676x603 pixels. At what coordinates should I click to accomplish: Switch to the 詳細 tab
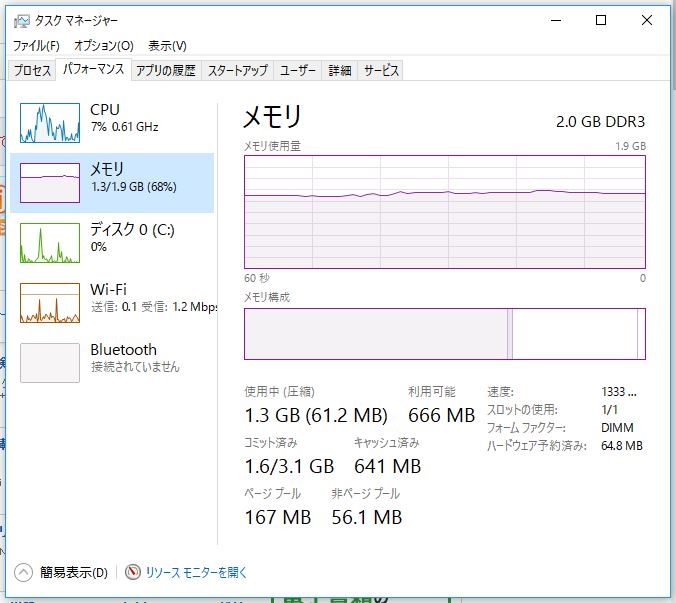tap(340, 70)
